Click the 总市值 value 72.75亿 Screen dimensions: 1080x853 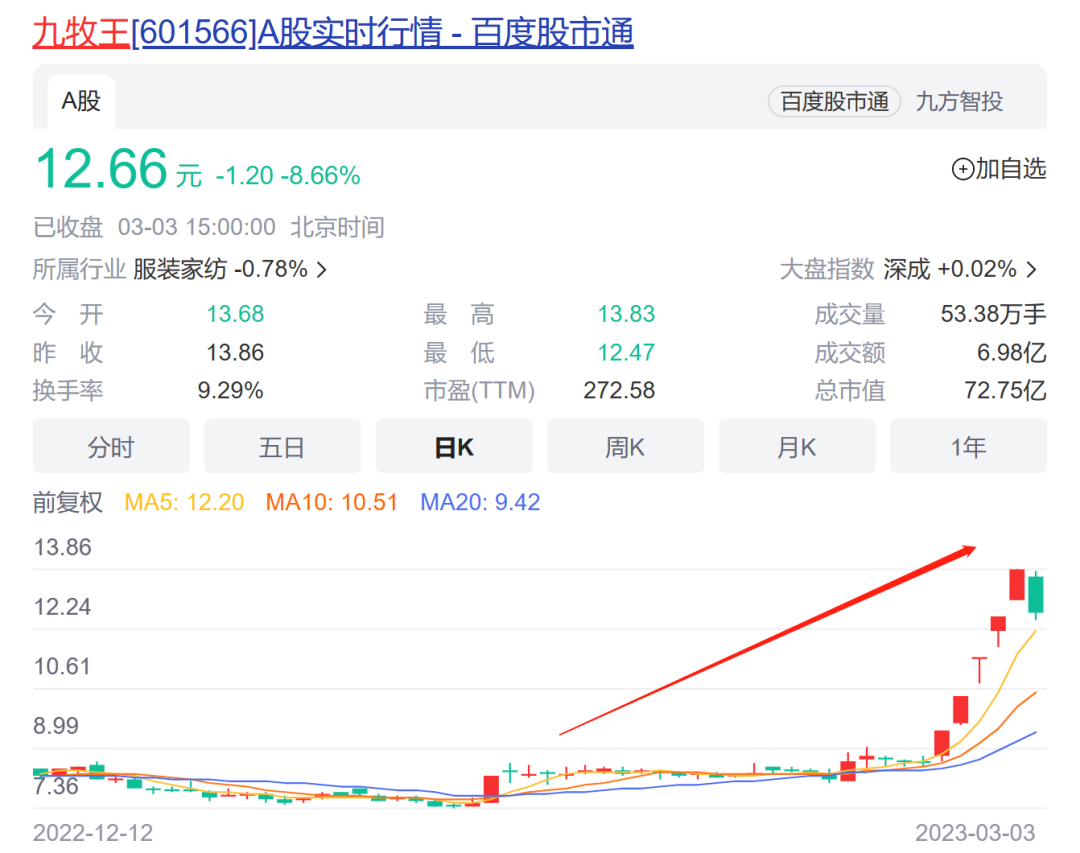1005,391
